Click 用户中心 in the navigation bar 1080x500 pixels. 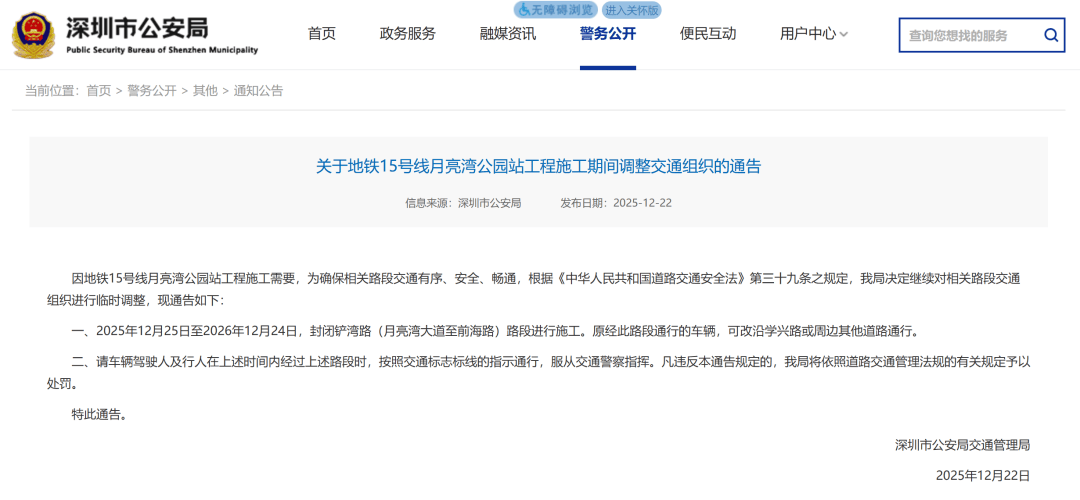coord(807,34)
